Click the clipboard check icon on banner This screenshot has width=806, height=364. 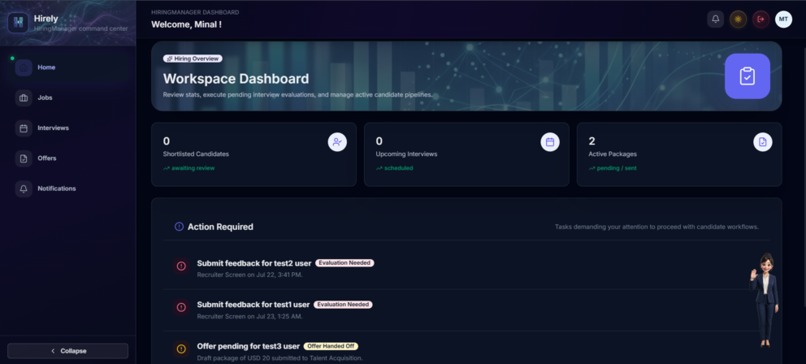click(747, 76)
